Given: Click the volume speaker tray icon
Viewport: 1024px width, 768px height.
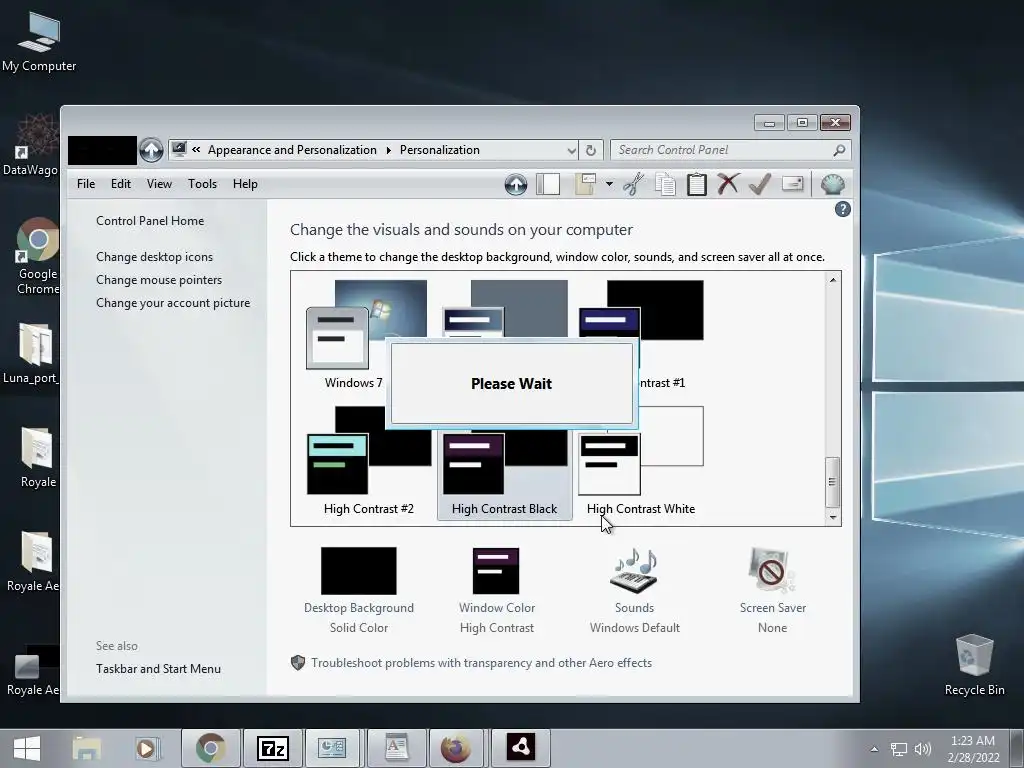Looking at the screenshot, I should pos(923,749).
